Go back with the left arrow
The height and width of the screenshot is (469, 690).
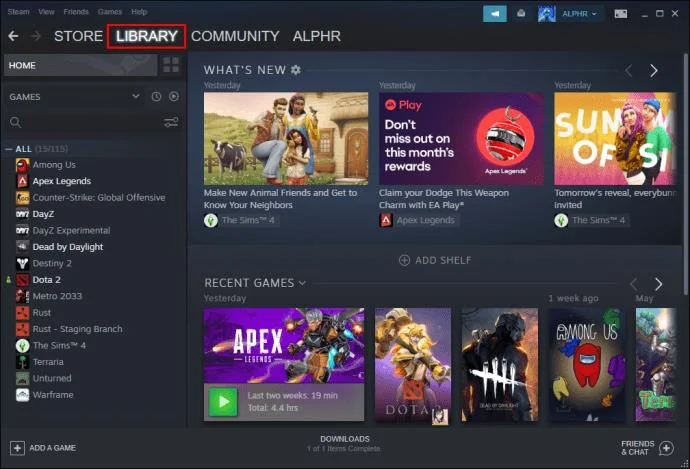coord(13,36)
